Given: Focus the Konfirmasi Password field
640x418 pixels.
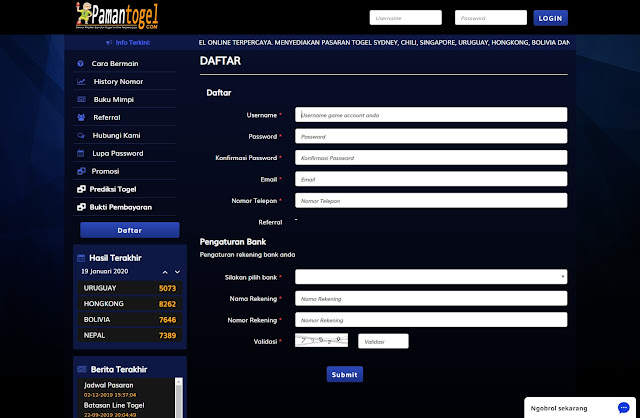Looking at the screenshot, I should coord(431,158).
